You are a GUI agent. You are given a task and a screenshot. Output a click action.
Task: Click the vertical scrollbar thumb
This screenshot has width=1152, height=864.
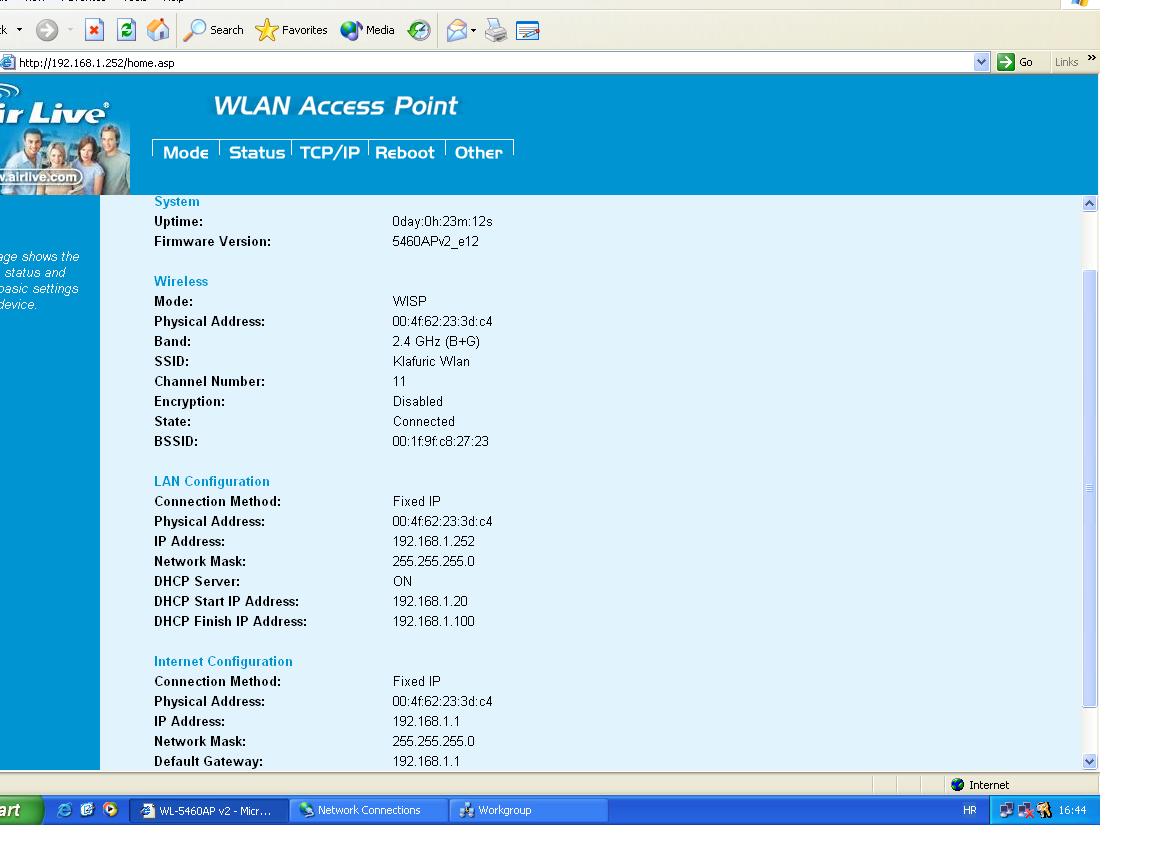[1090, 489]
